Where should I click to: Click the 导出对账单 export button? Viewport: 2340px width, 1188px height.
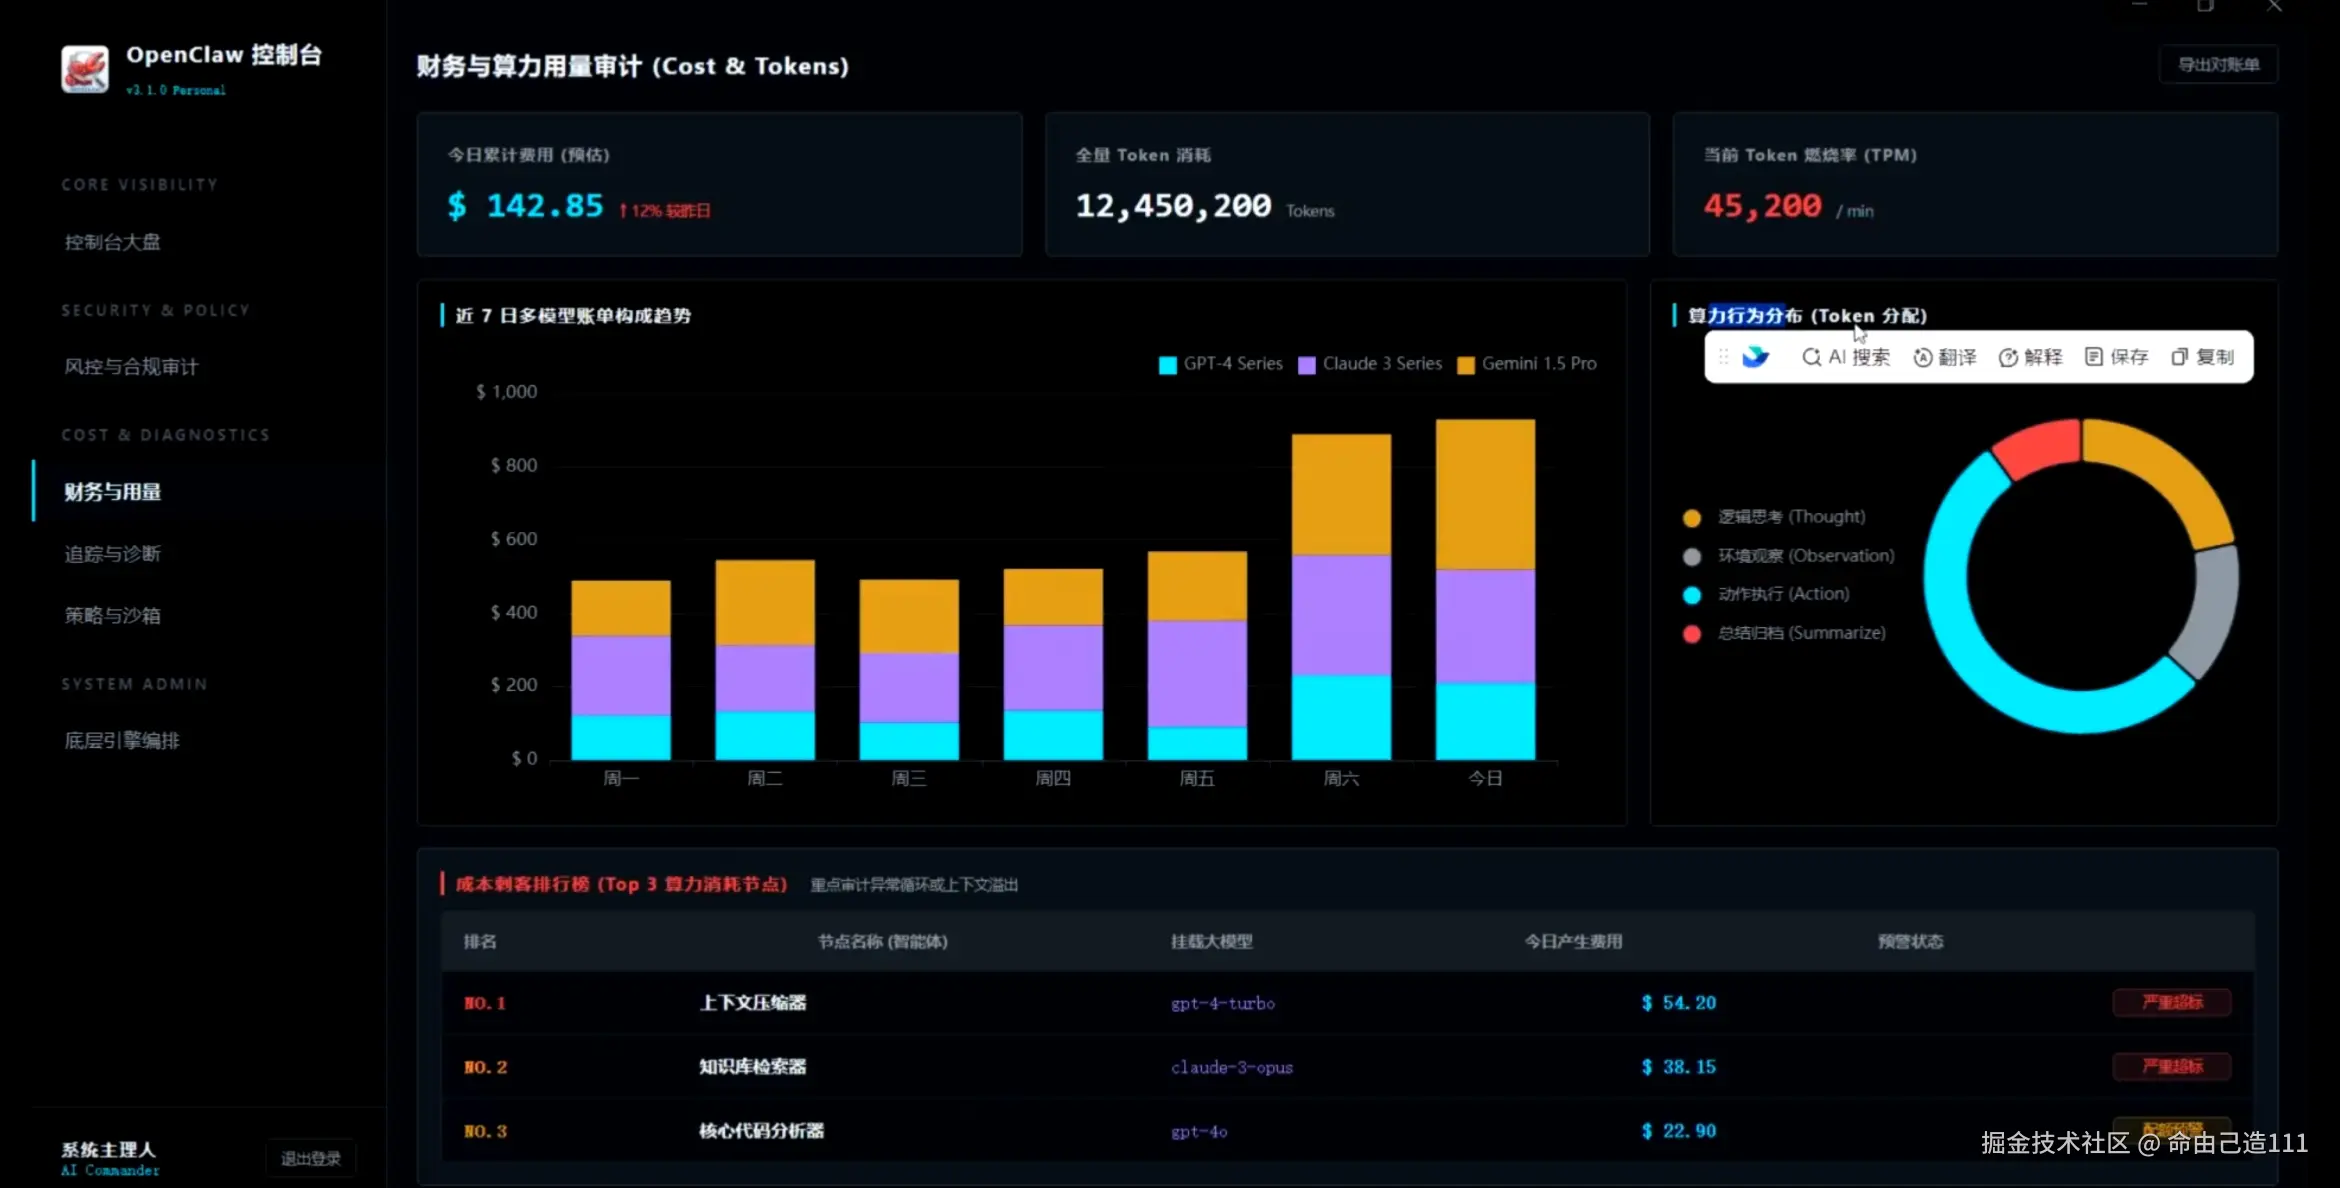click(2218, 65)
